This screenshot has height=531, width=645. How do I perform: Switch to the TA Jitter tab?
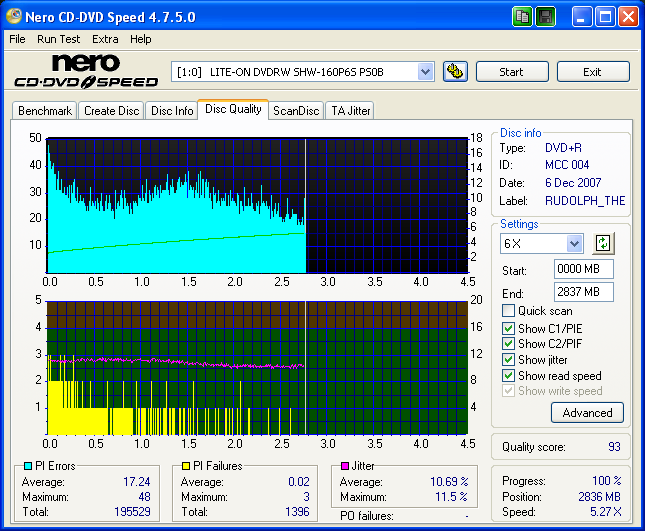tap(350, 111)
